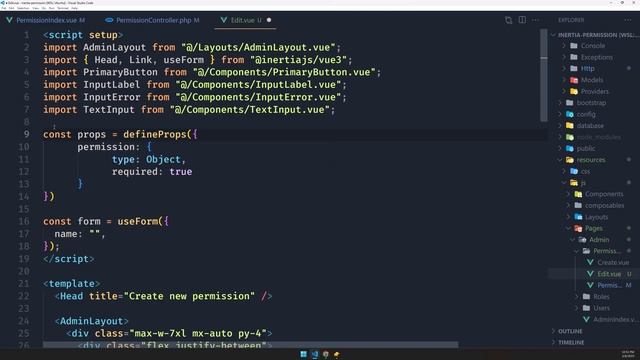Expand the Roles folder chevron
This screenshot has height=360, width=640.
[576, 297]
